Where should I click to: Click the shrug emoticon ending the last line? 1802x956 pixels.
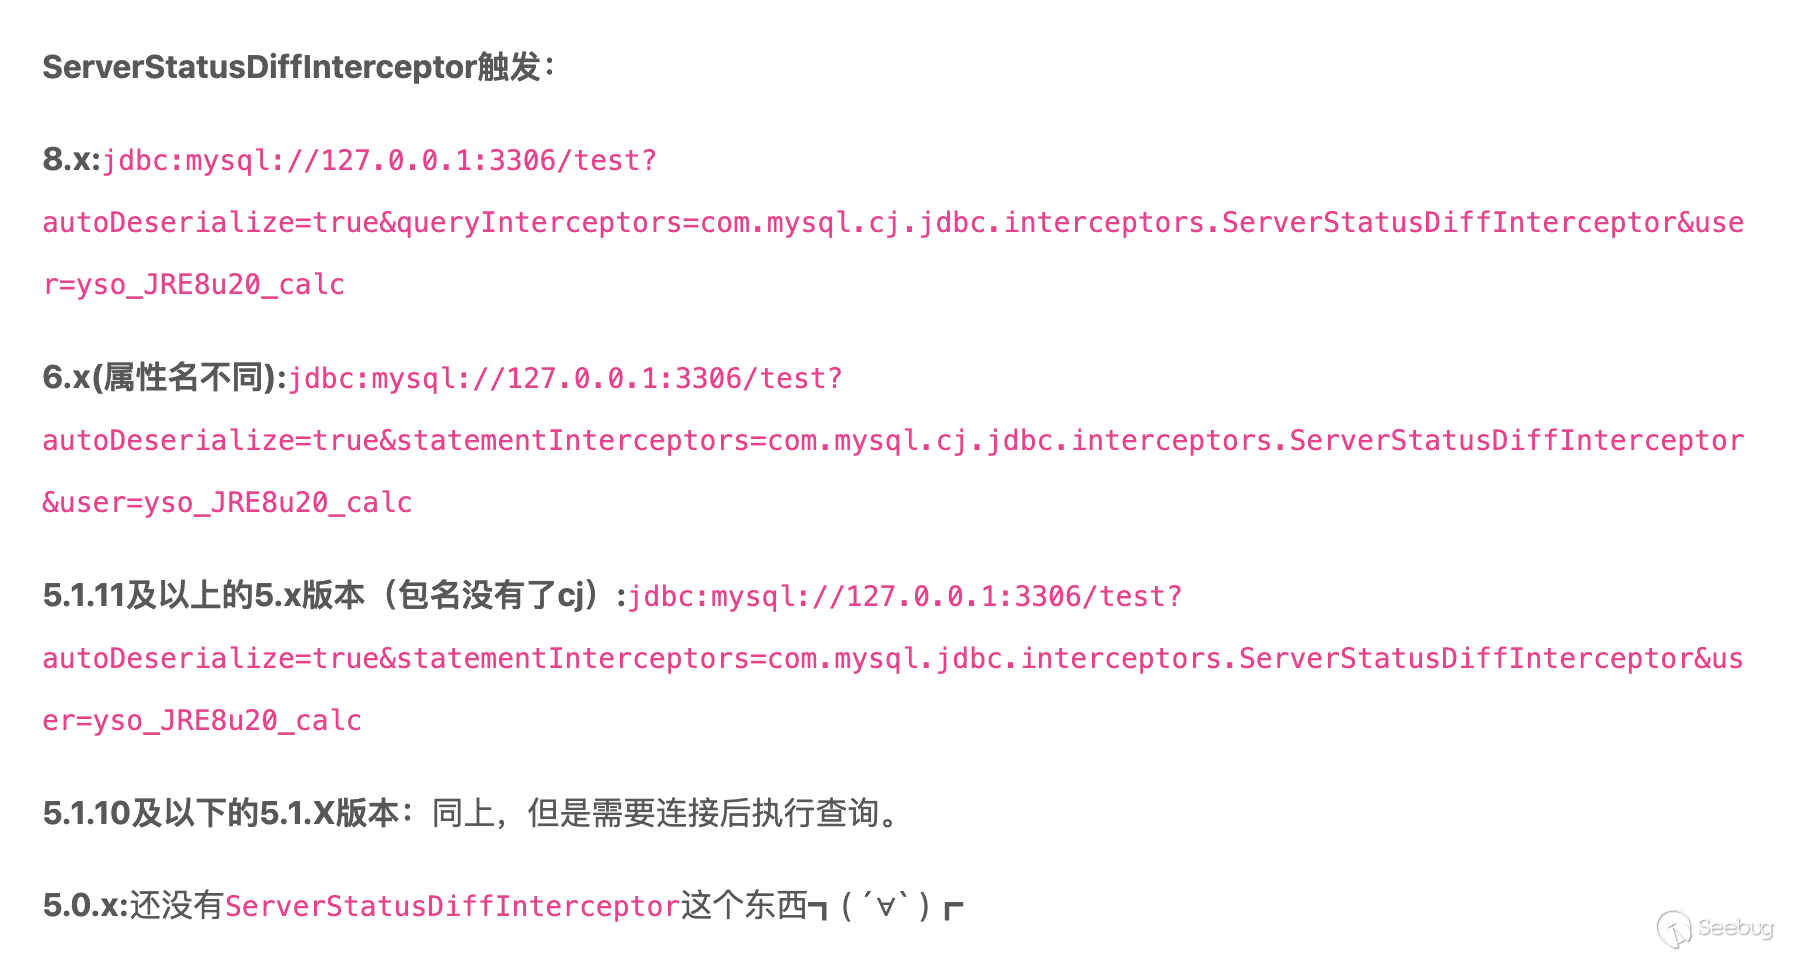886,907
